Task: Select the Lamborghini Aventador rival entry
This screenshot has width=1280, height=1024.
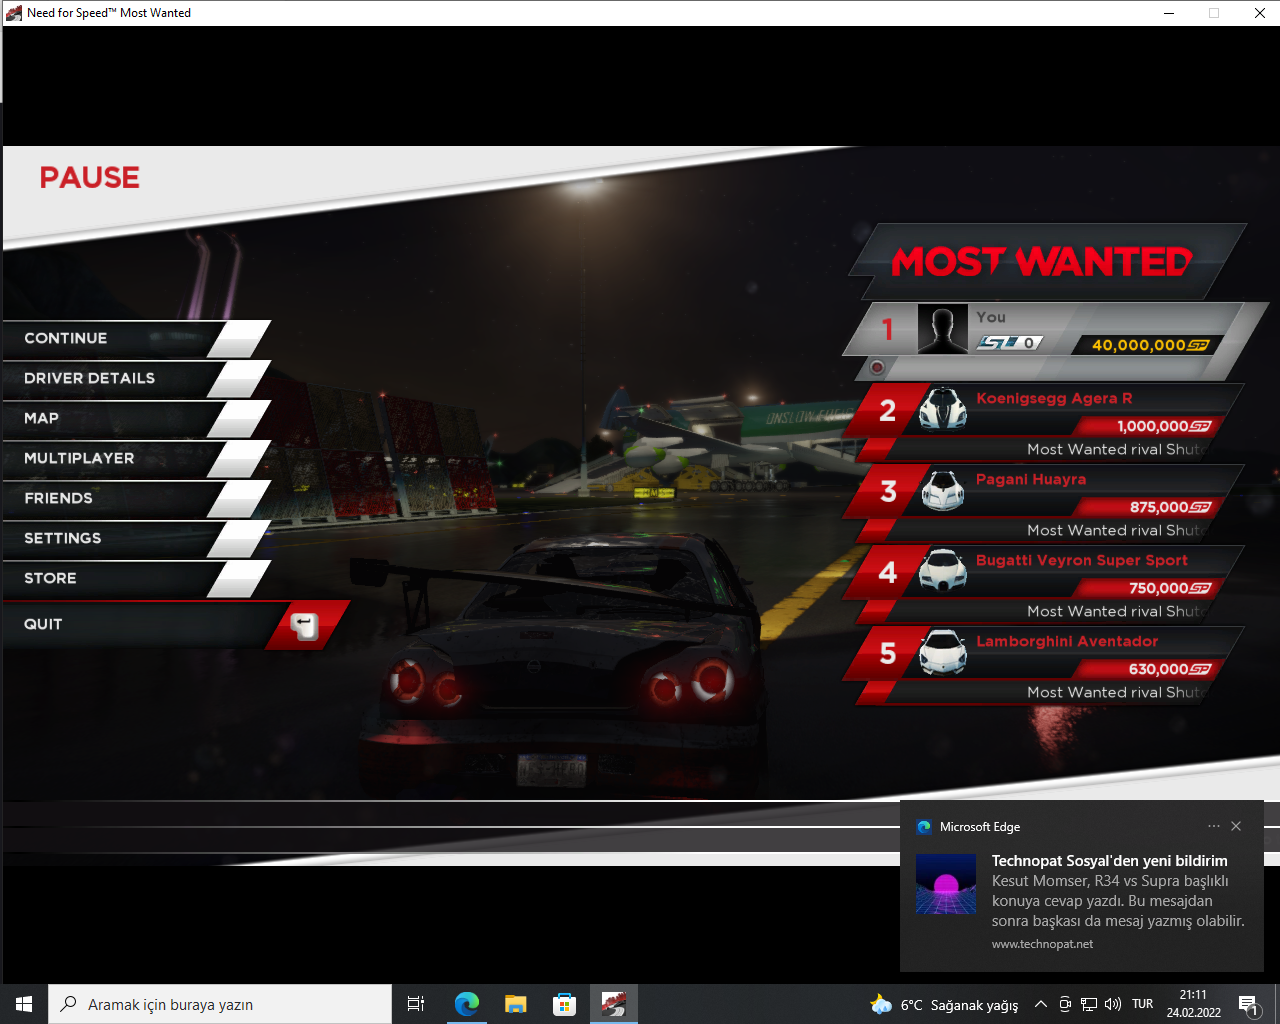Action: coord(1045,665)
